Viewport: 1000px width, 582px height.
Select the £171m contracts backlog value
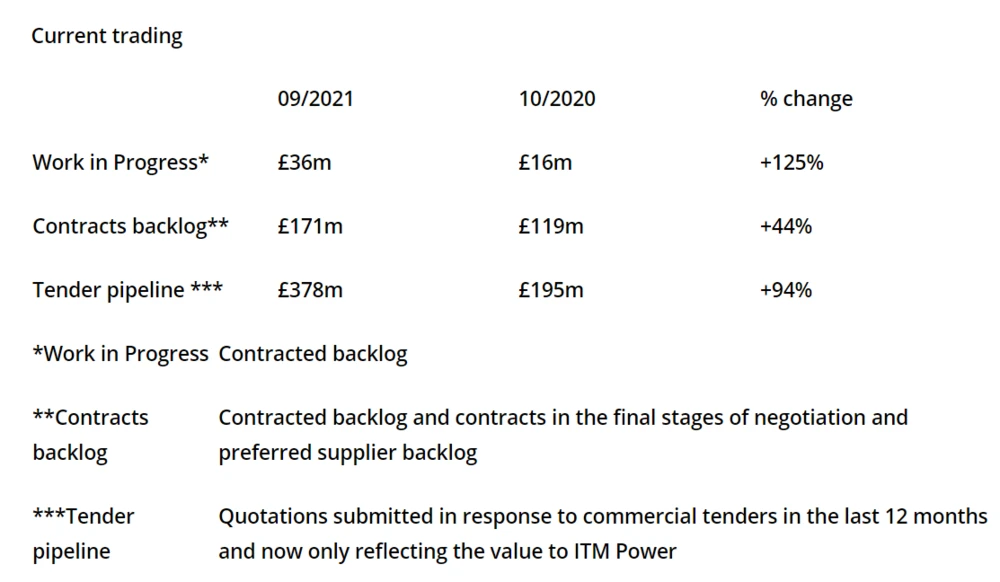point(310,226)
